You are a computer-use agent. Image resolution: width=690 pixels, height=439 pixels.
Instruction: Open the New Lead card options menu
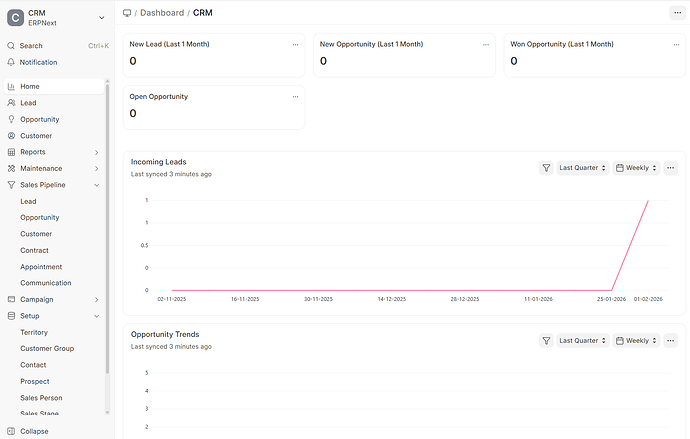click(x=295, y=45)
